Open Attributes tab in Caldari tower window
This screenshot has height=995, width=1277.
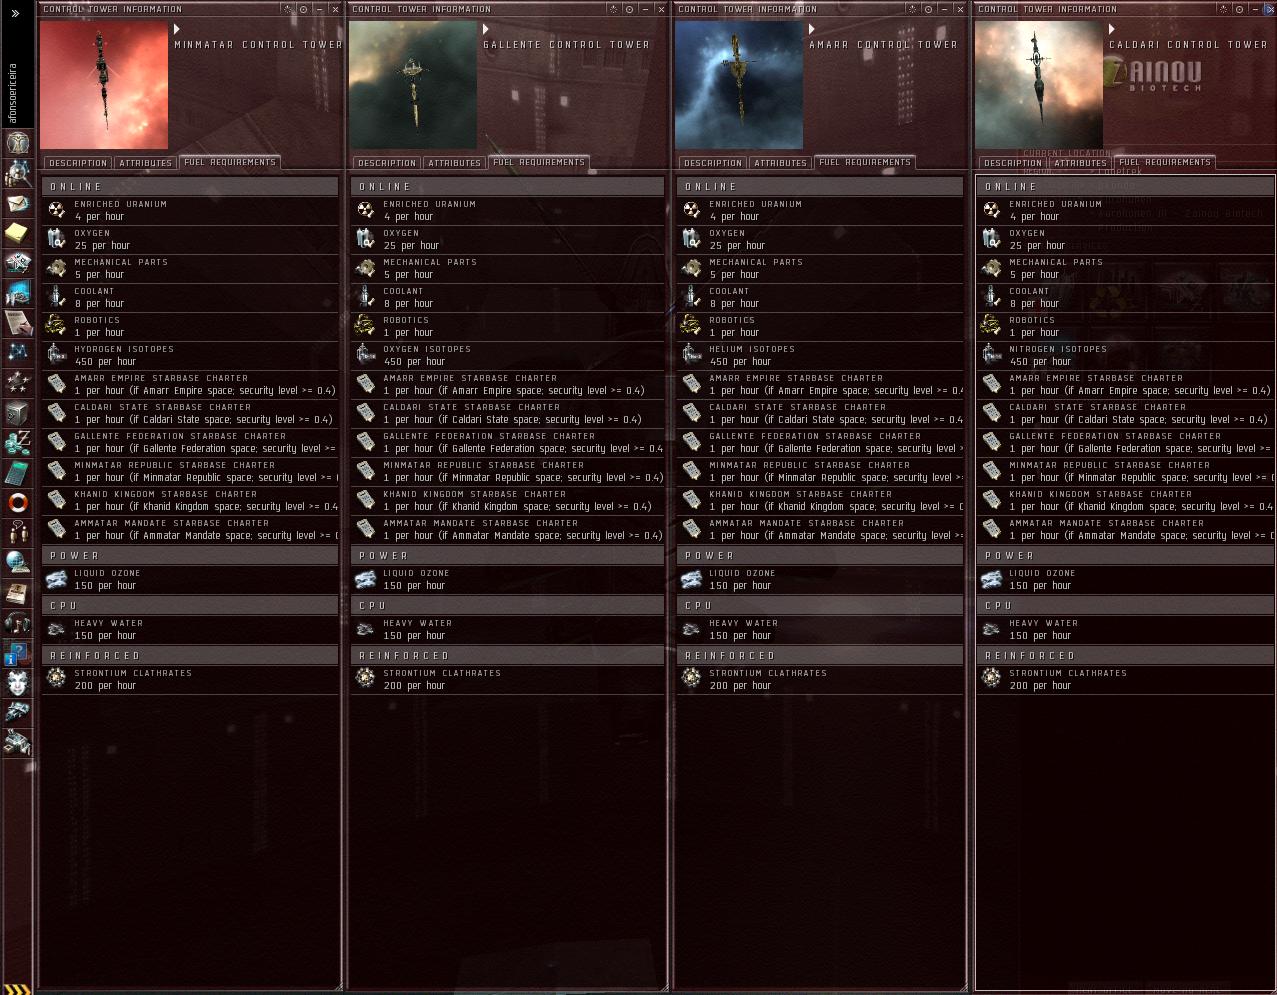click(x=1081, y=163)
